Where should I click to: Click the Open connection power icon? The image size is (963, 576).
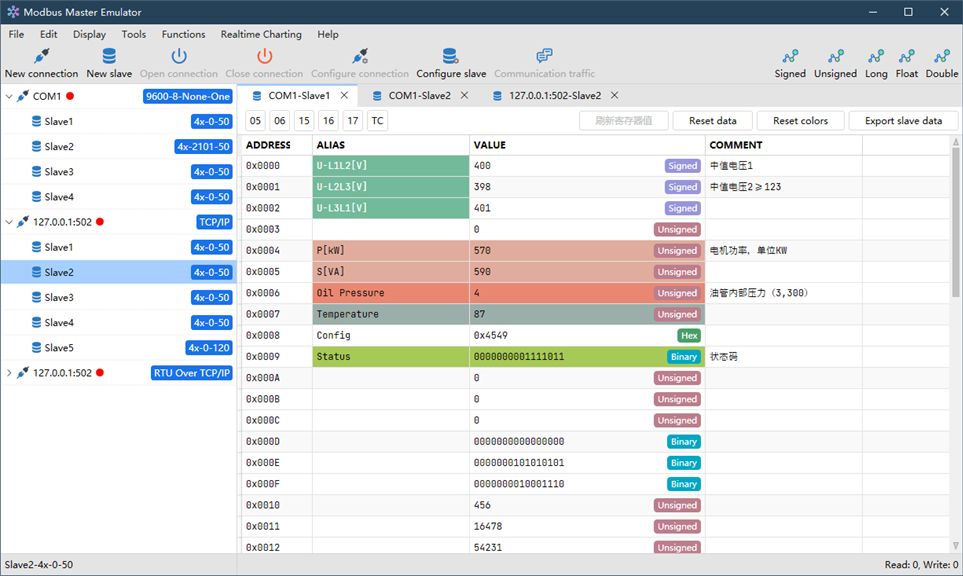[x=179, y=56]
